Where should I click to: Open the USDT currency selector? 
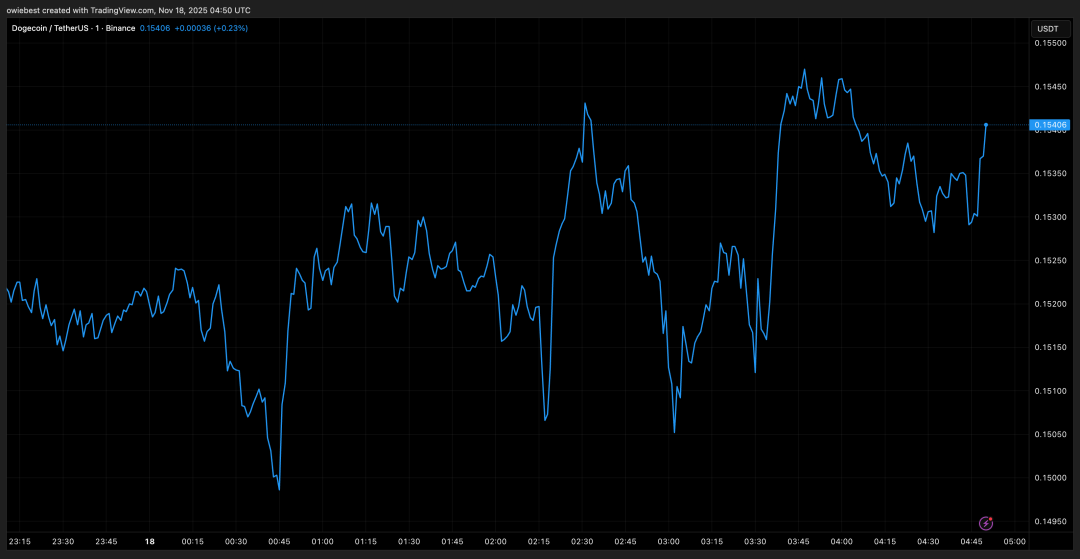pos(1048,29)
